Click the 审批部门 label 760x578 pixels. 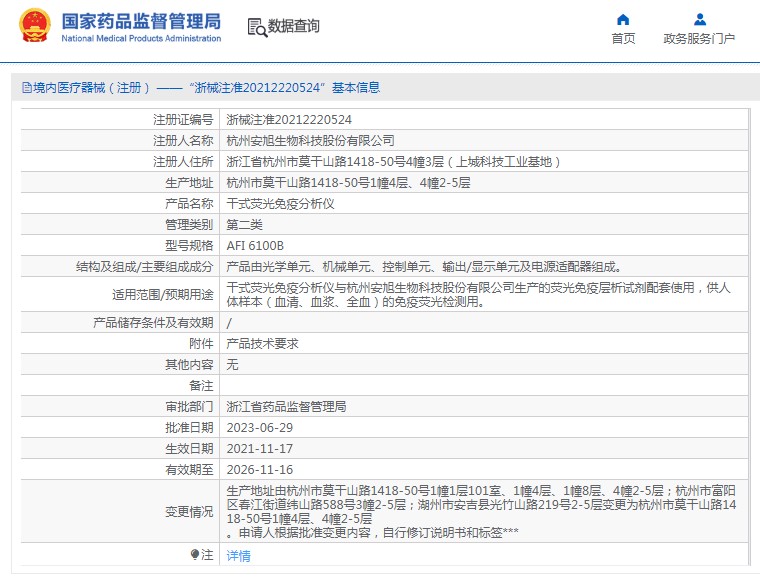pos(189,406)
